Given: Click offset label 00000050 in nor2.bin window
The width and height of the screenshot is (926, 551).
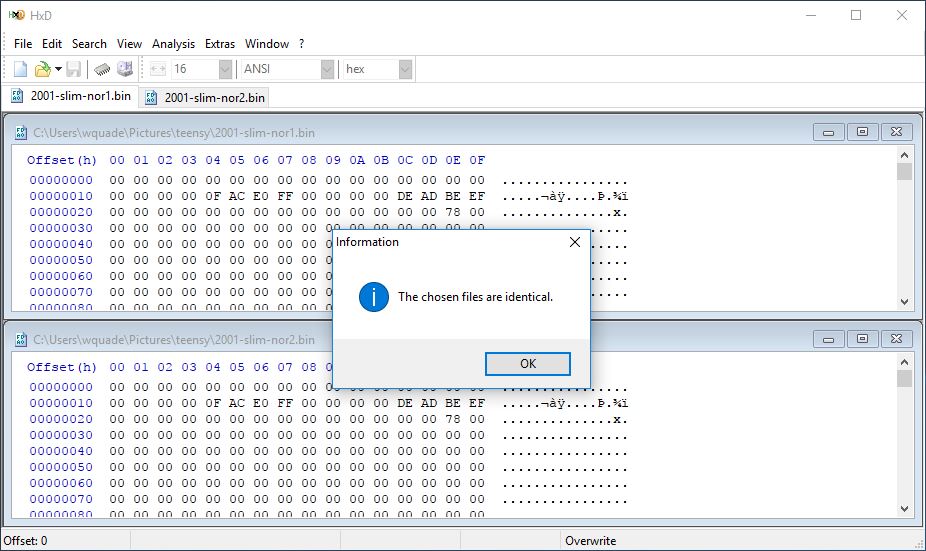Looking at the screenshot, I should [x=61, y=467].
